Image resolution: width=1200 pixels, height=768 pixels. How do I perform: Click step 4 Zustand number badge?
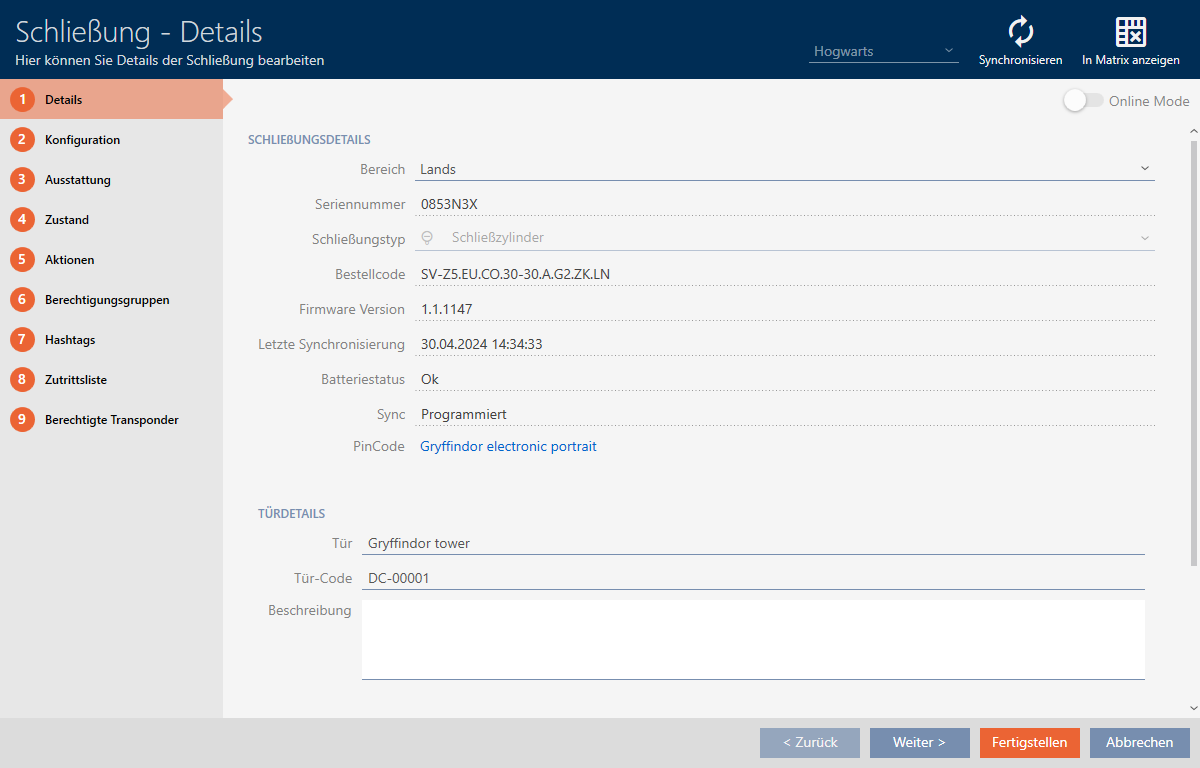[22, 220]
